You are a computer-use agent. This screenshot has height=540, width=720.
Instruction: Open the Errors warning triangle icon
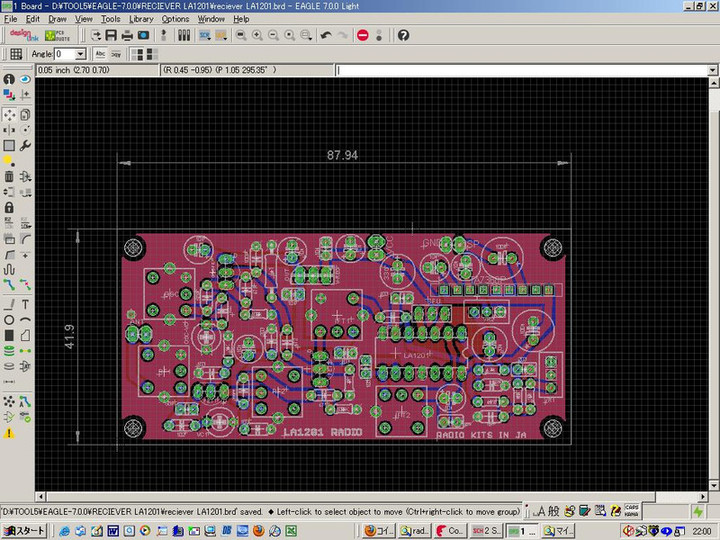pyautogui.click(x=9, y=433)
